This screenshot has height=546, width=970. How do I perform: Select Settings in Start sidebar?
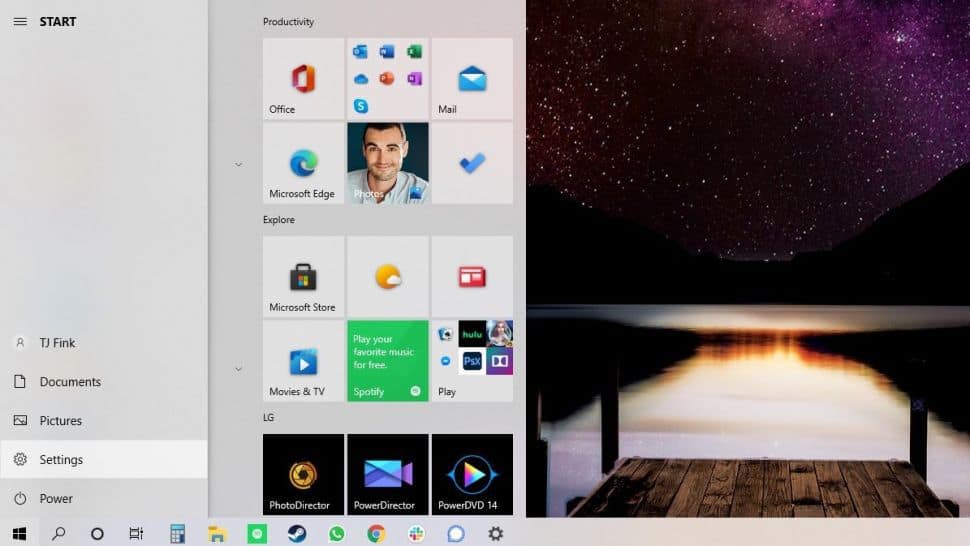(104, 459)
